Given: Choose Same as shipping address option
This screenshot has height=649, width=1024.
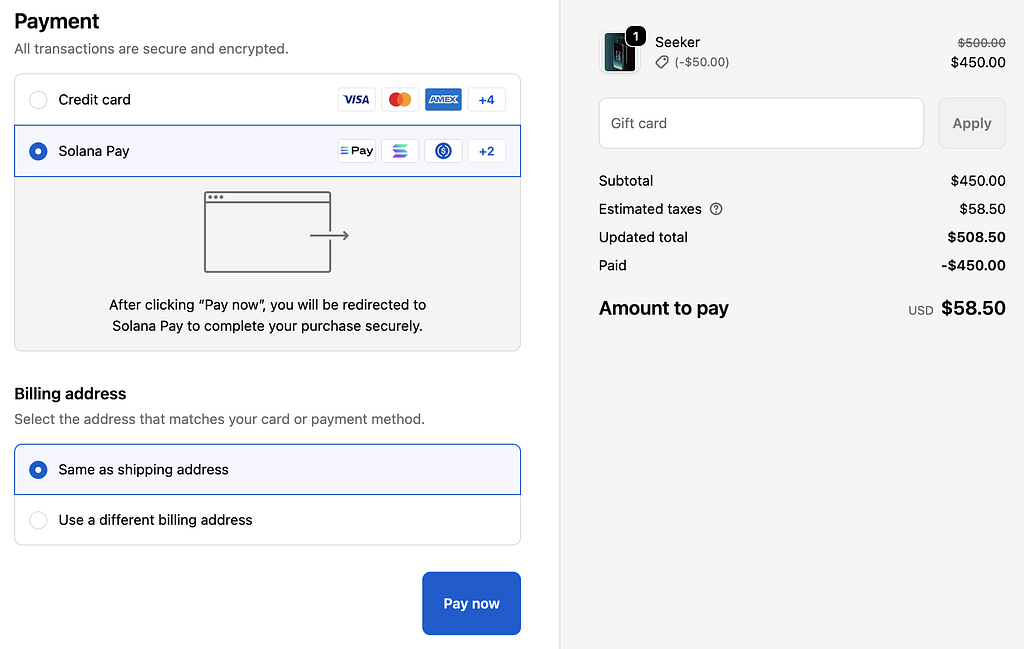Looking at the screenshot, I should [x=38, y=470].
